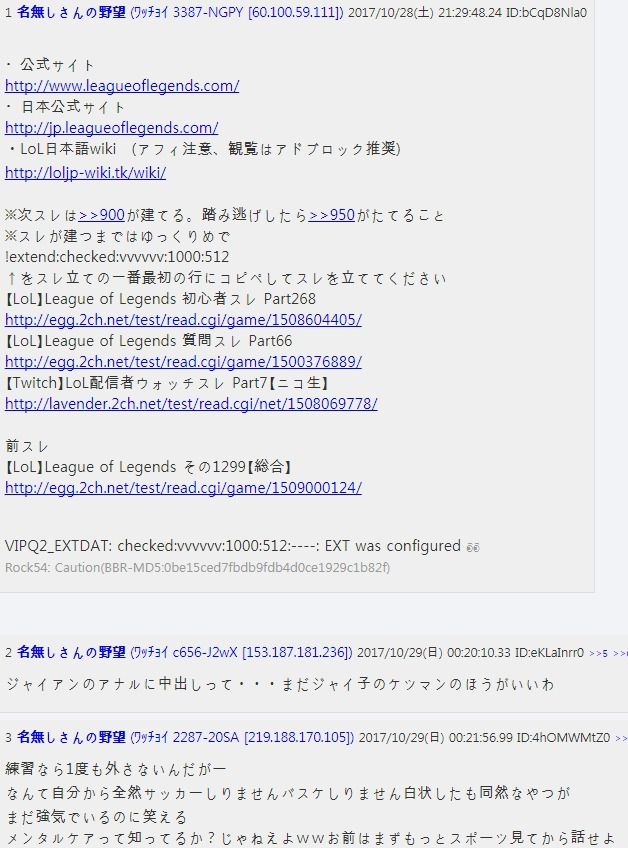The height and width of the screenshot is (848, 628).
Task: Click the poster name of post 2
Action: (x=71, y=652)
